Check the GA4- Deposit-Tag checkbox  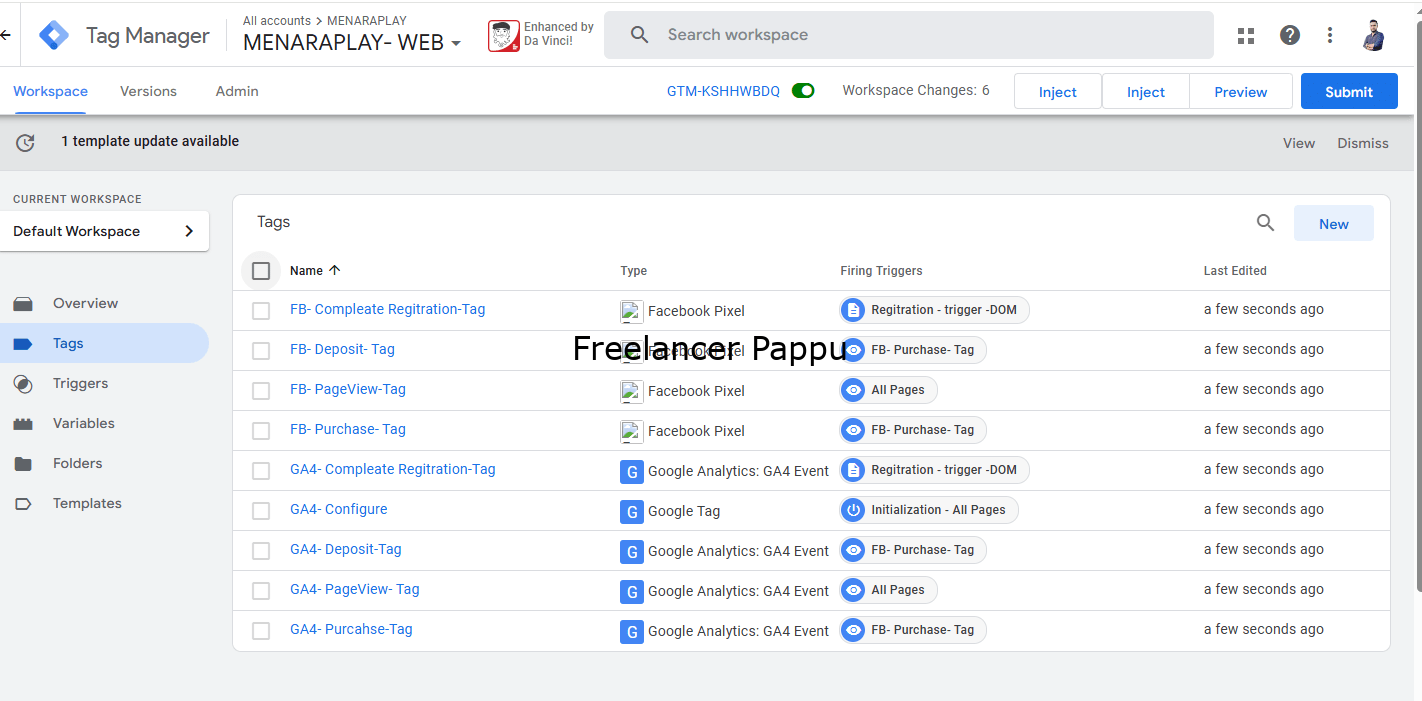pyautogui.click(x=261, y=551)
